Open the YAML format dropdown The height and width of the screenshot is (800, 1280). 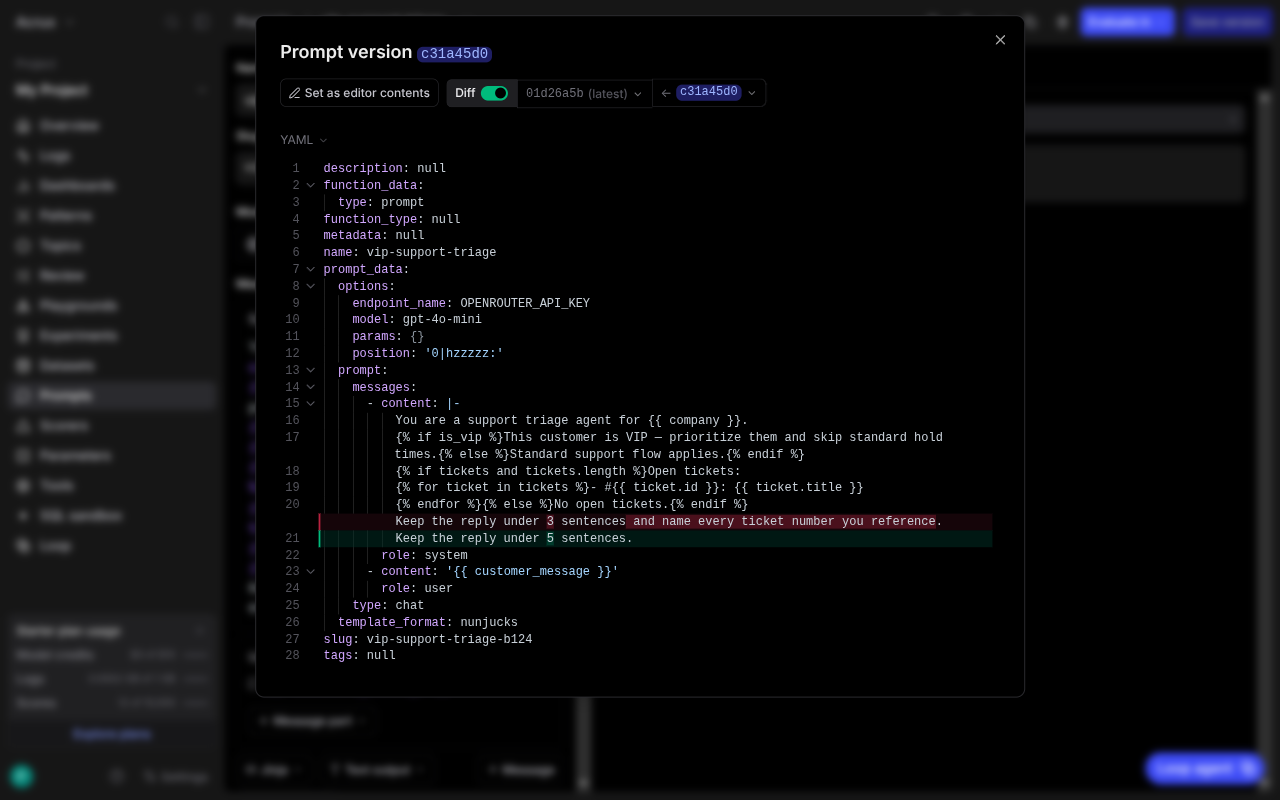pyautogui.click(x=304, y=140)
